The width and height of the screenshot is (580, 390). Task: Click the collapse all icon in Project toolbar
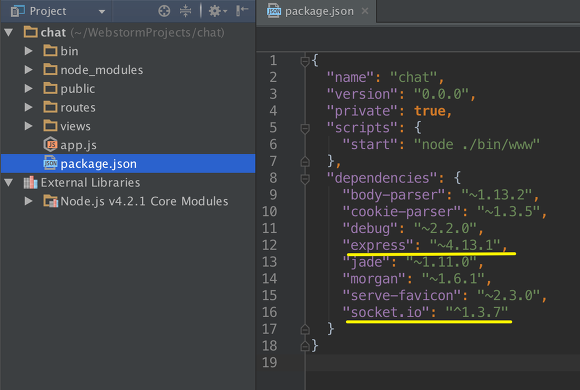(185, 11)
